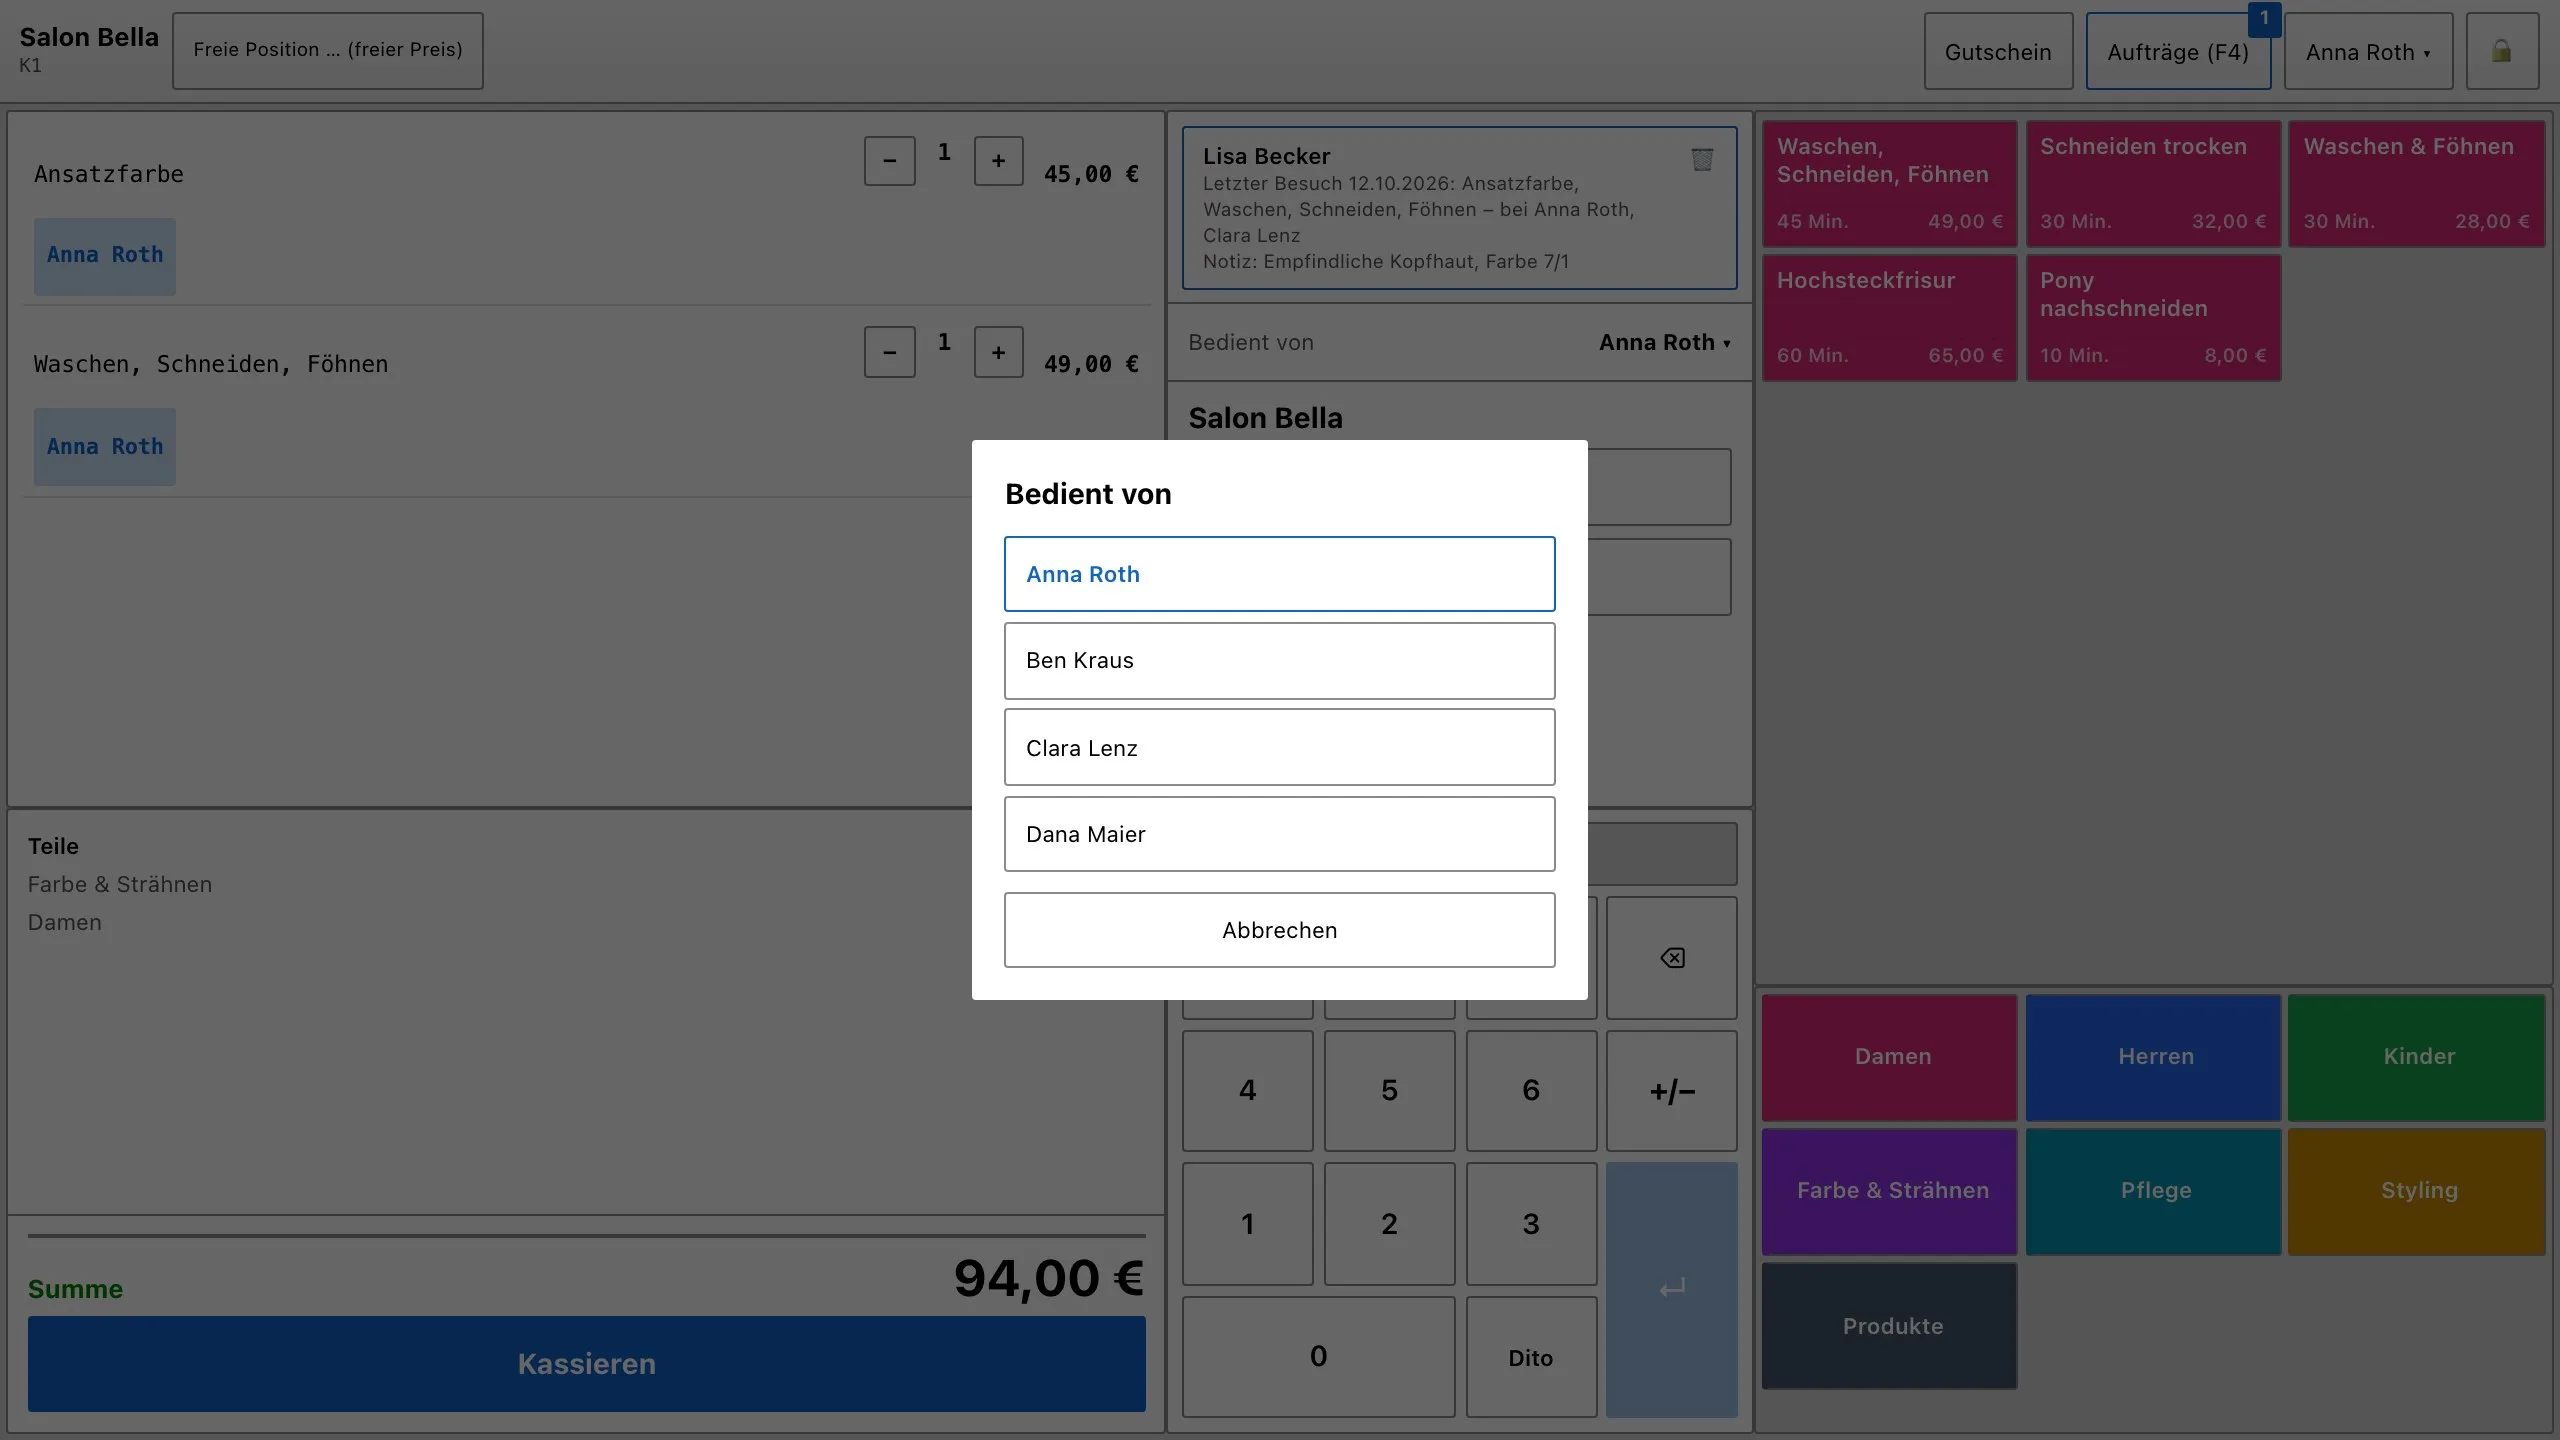The width and height of the screenshot is (2560, 1440).
Task: Open Anna Roth user dropdown in header
Action: pos(2368,51)
